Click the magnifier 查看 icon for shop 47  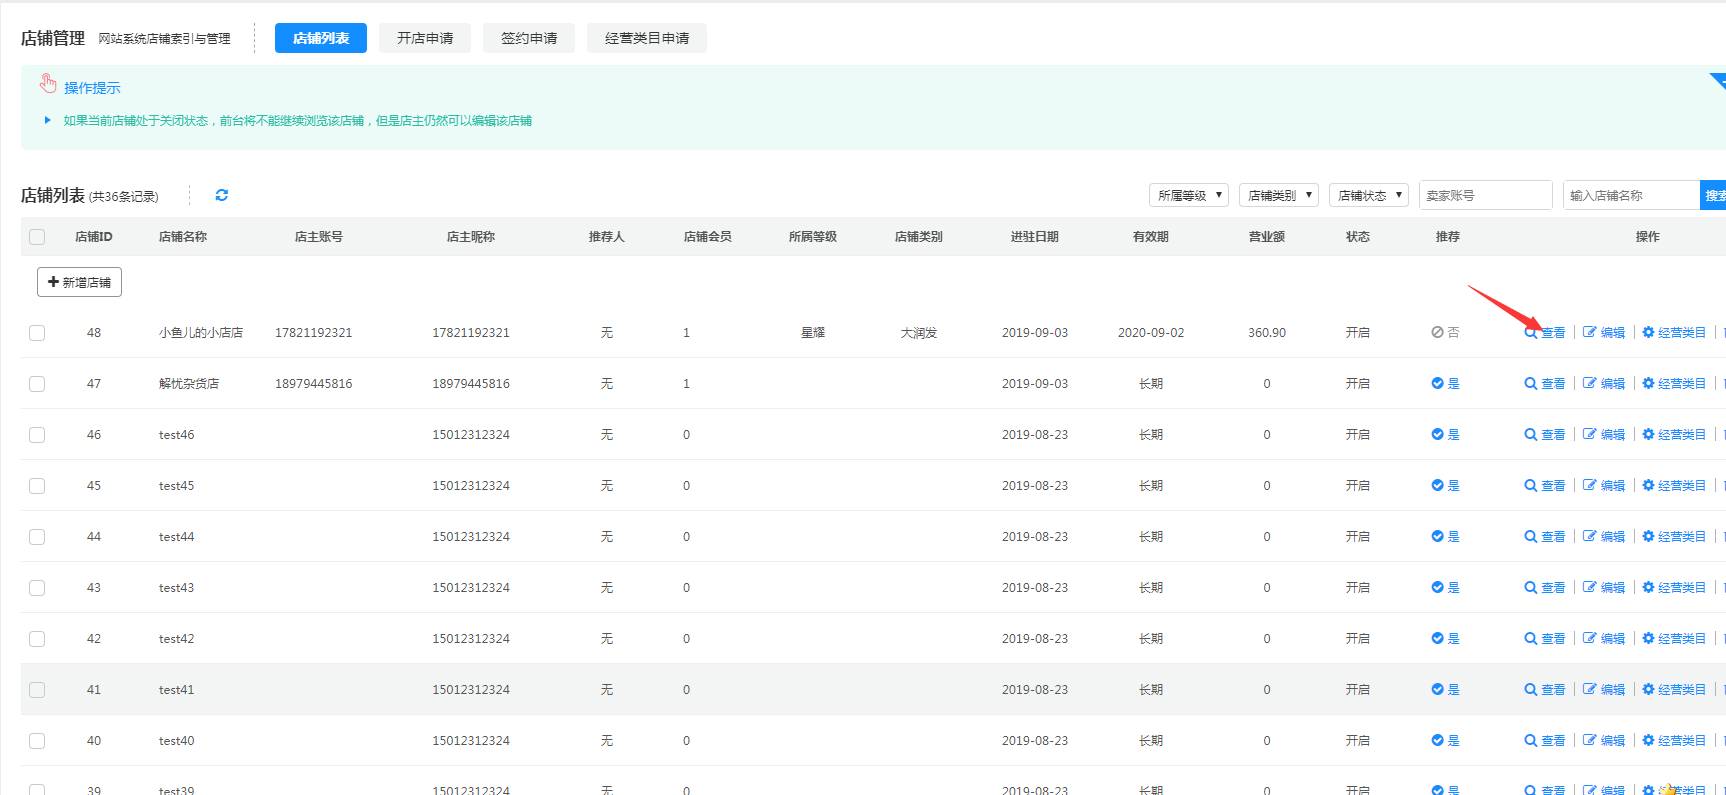pyautogui.click(x=1530, y=384)
